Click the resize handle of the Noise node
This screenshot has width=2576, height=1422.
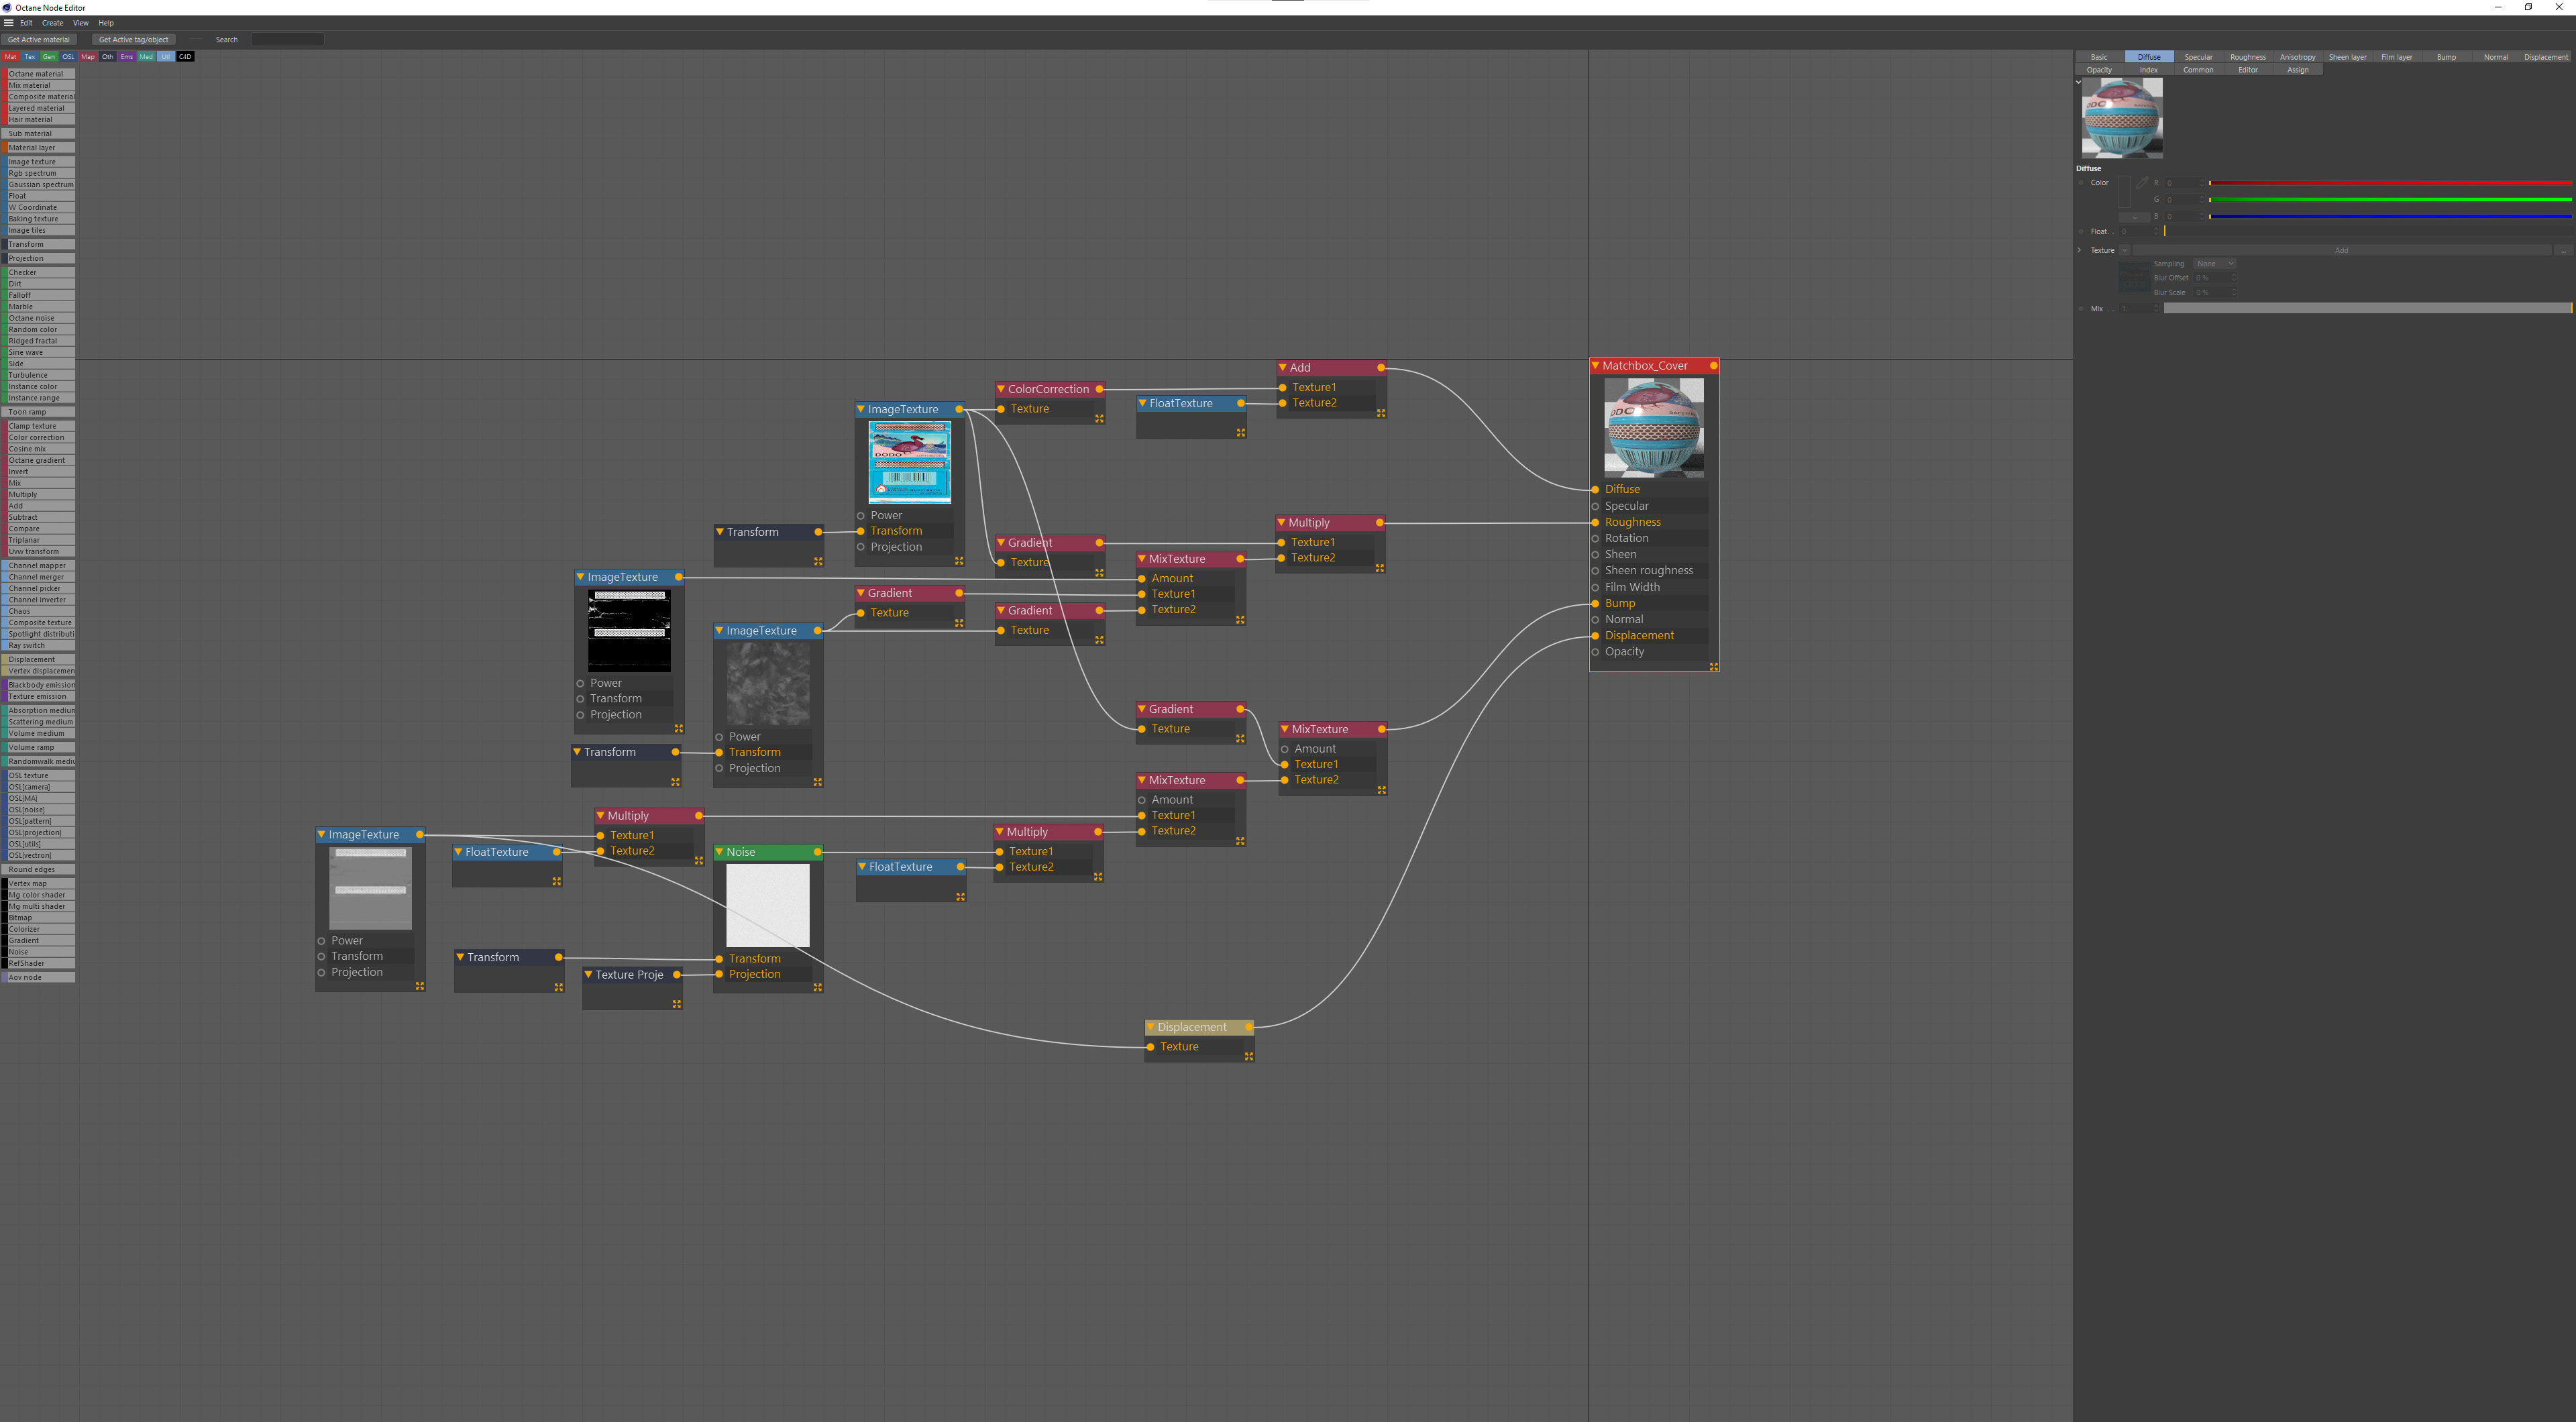pos(817,987)
